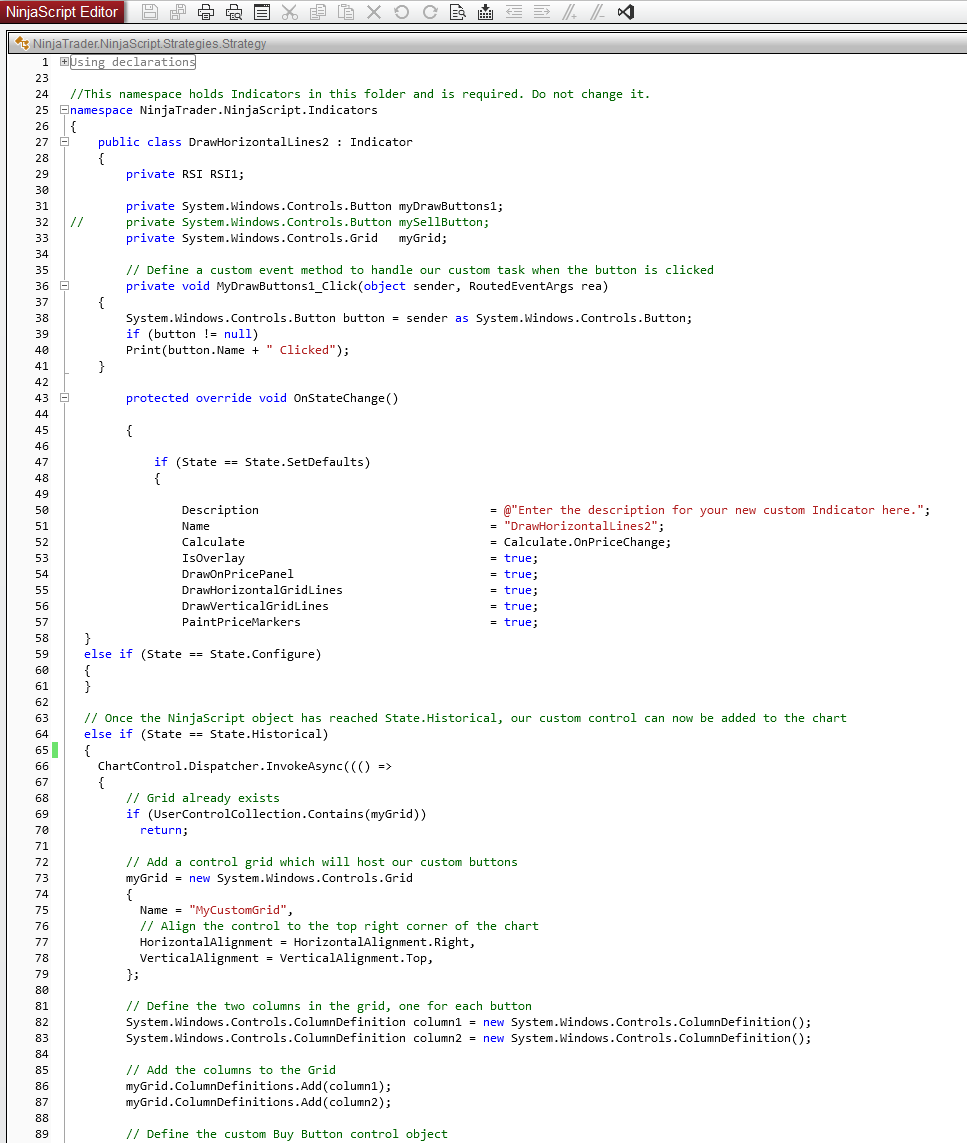Click the 'Define the custom Buy Button' comment
The width and height of the screenshot is (967, 1143).
(x=287, y=1135)
